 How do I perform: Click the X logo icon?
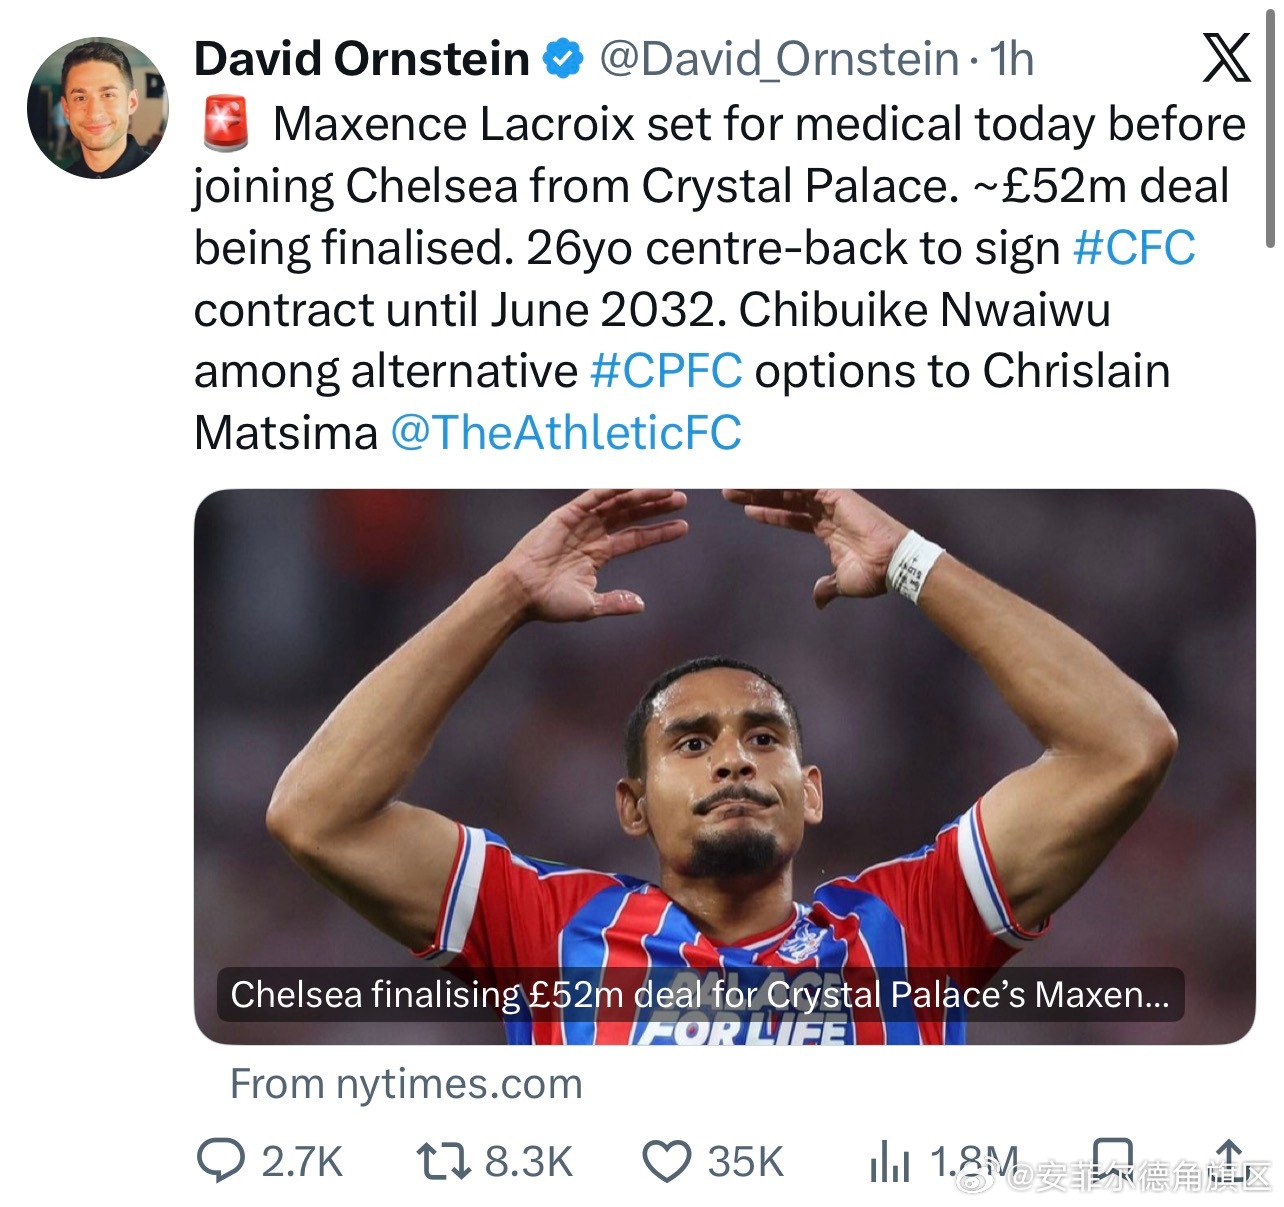point(1226,57)
